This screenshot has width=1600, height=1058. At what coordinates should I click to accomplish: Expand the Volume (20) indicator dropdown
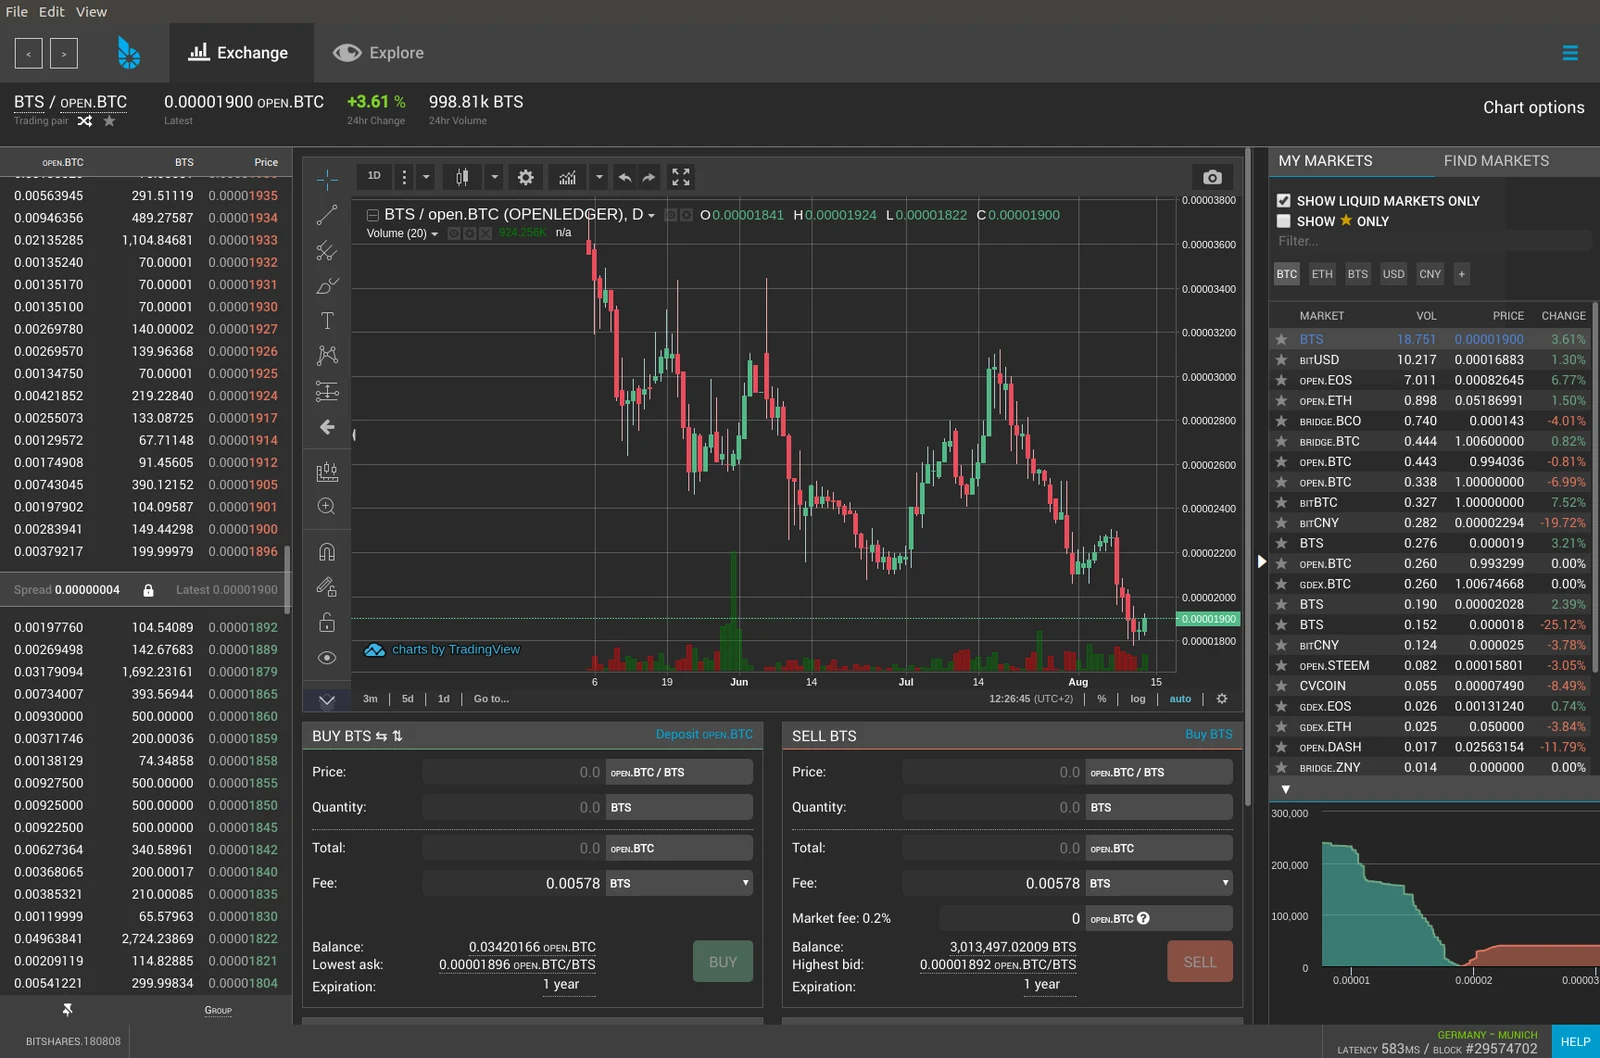(x=434, y=234)
